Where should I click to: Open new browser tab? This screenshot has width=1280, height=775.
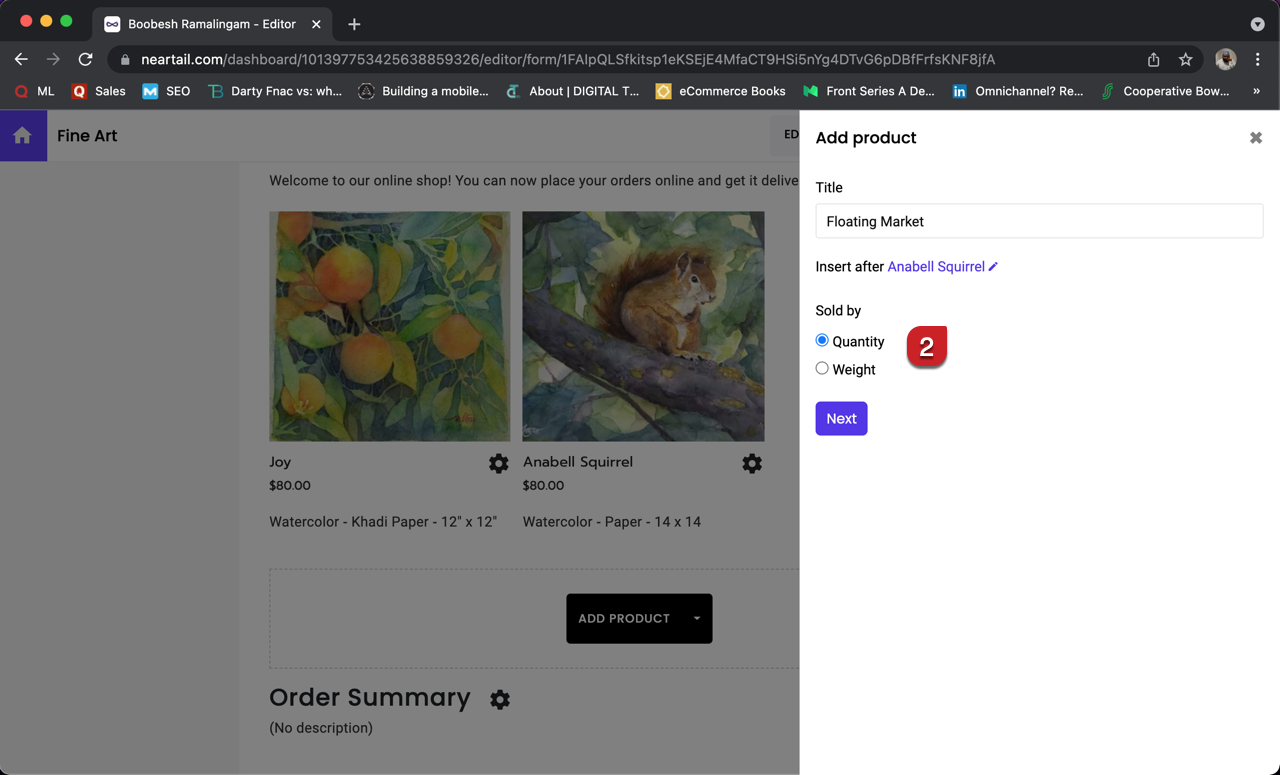[x=354, y=24]
